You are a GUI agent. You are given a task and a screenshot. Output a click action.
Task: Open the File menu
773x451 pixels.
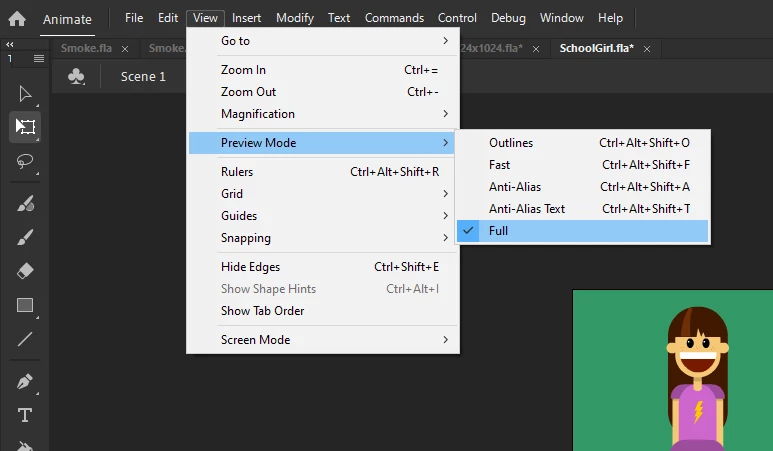pyautogui.click(x=134, y=18)
